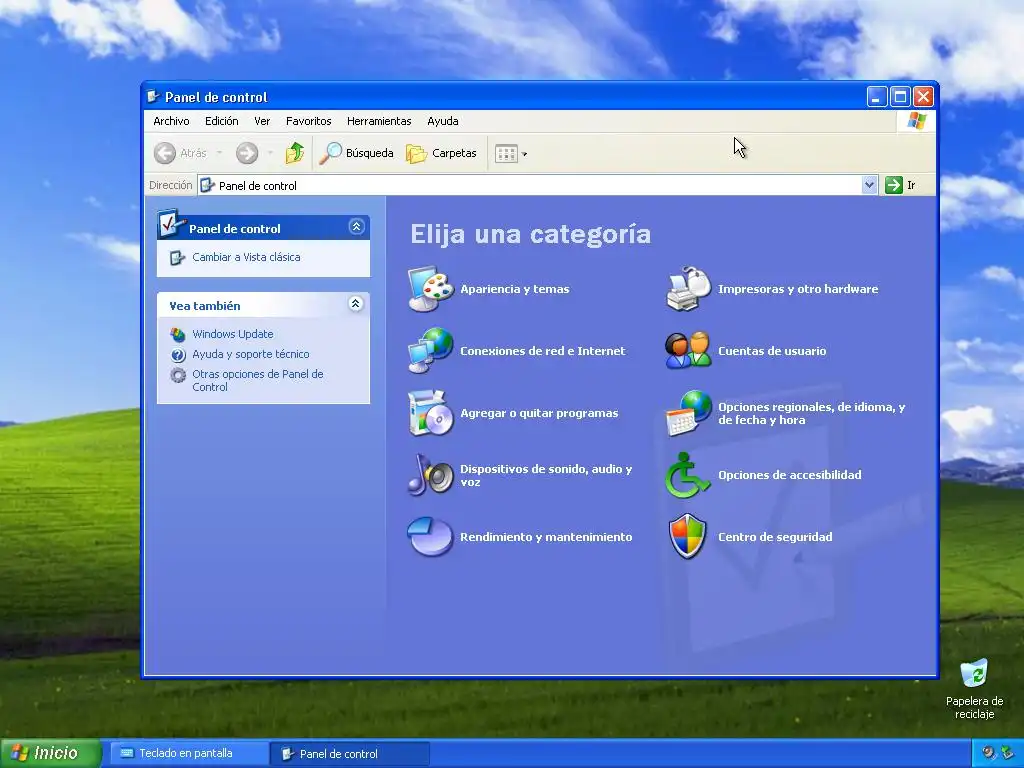1024x768 pixels.
Task: Collapse the Panel de control sidebar section
Action: [357, 227]
